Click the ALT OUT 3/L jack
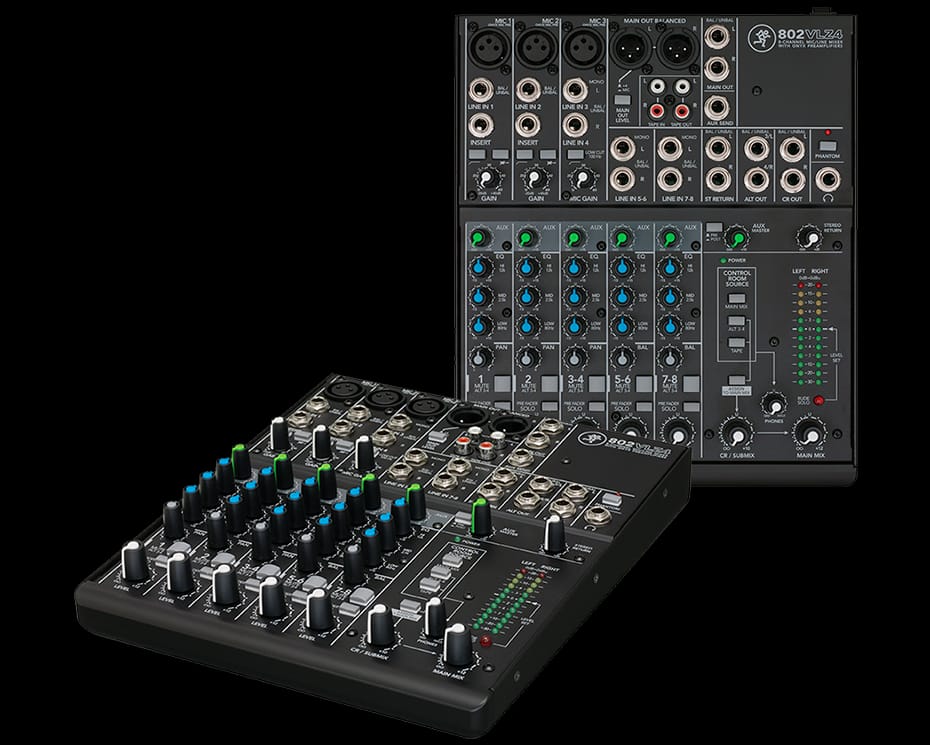This screenshot has height=745, width=930. (x=756, y=149)
